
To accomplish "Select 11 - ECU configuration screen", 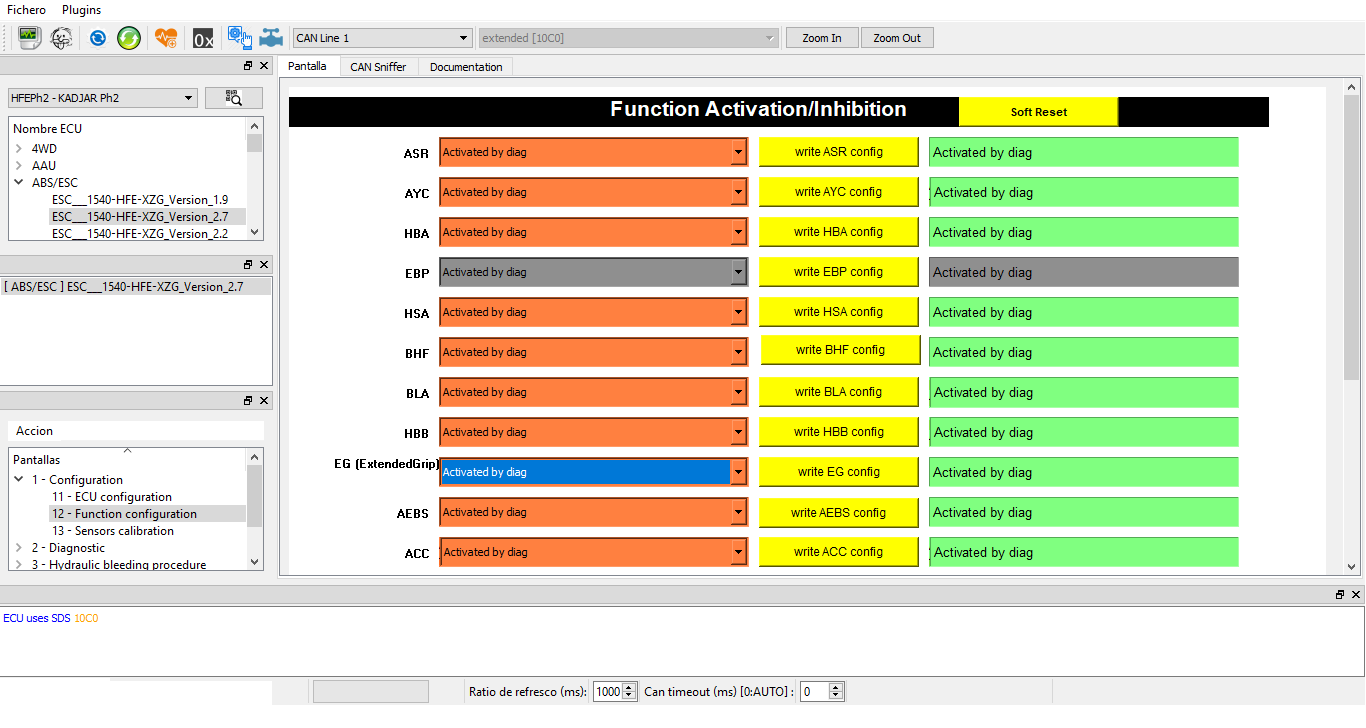I will [112, 497].
